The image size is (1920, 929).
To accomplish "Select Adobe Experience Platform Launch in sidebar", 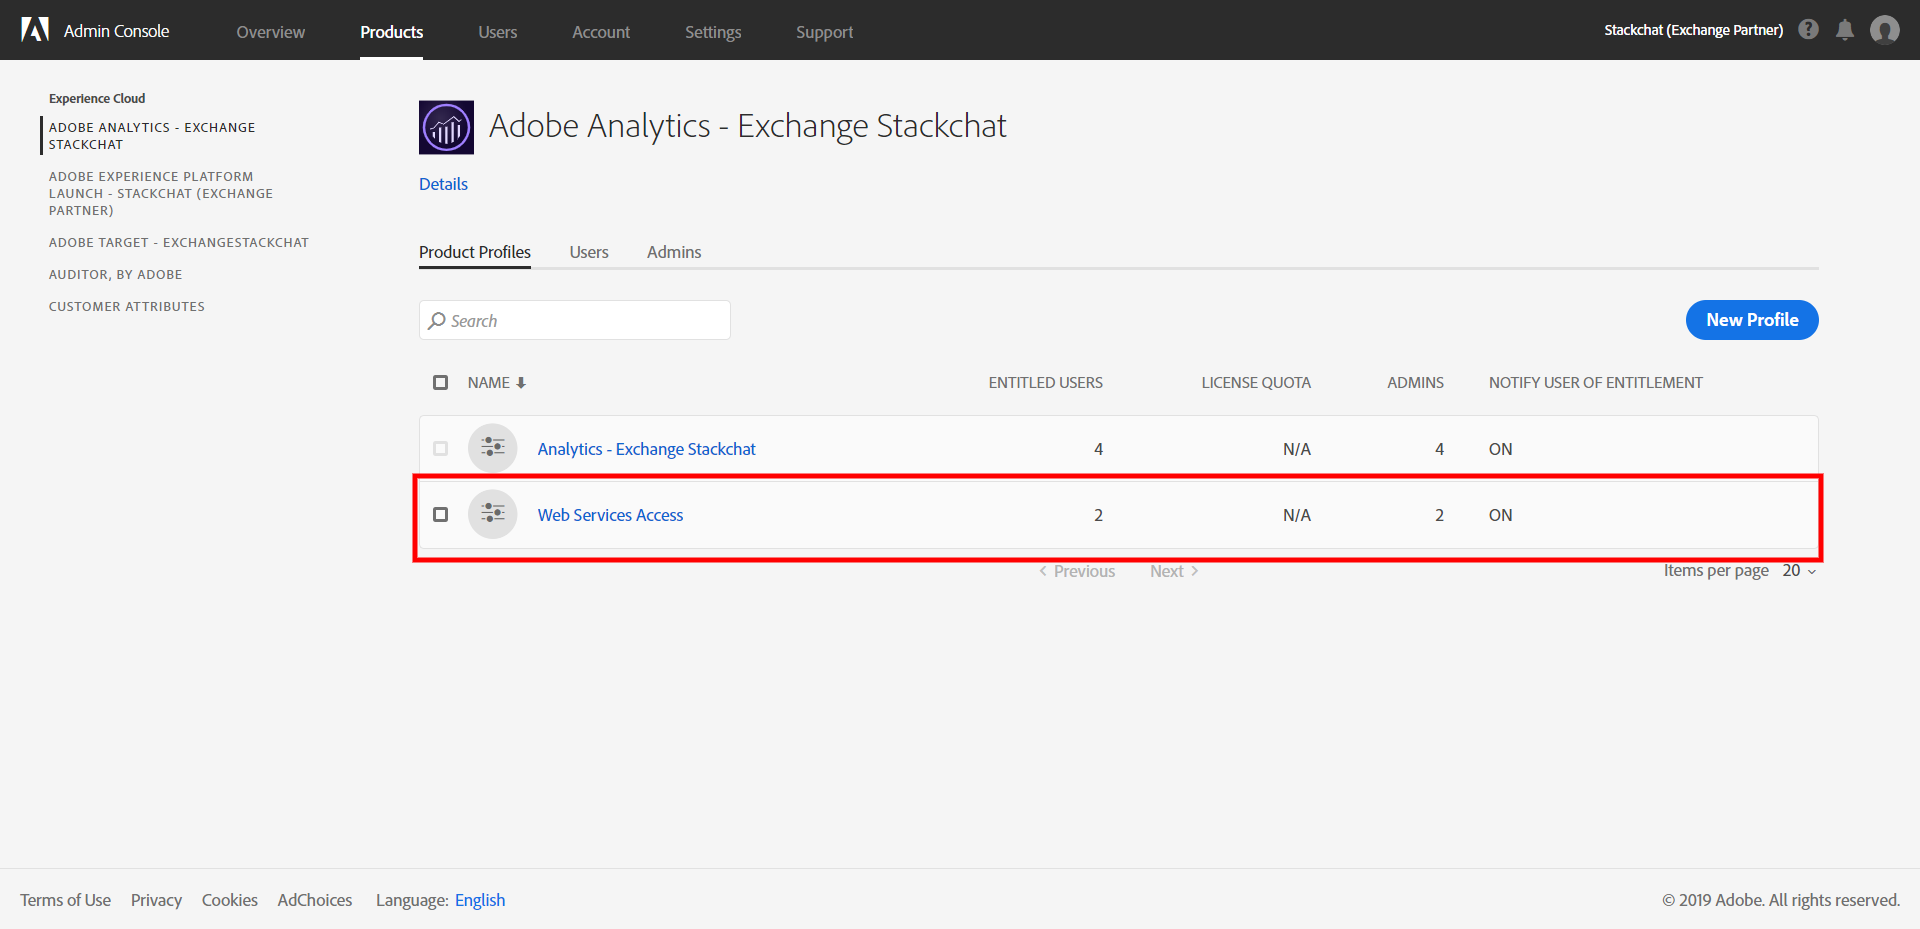I will 161,193.
